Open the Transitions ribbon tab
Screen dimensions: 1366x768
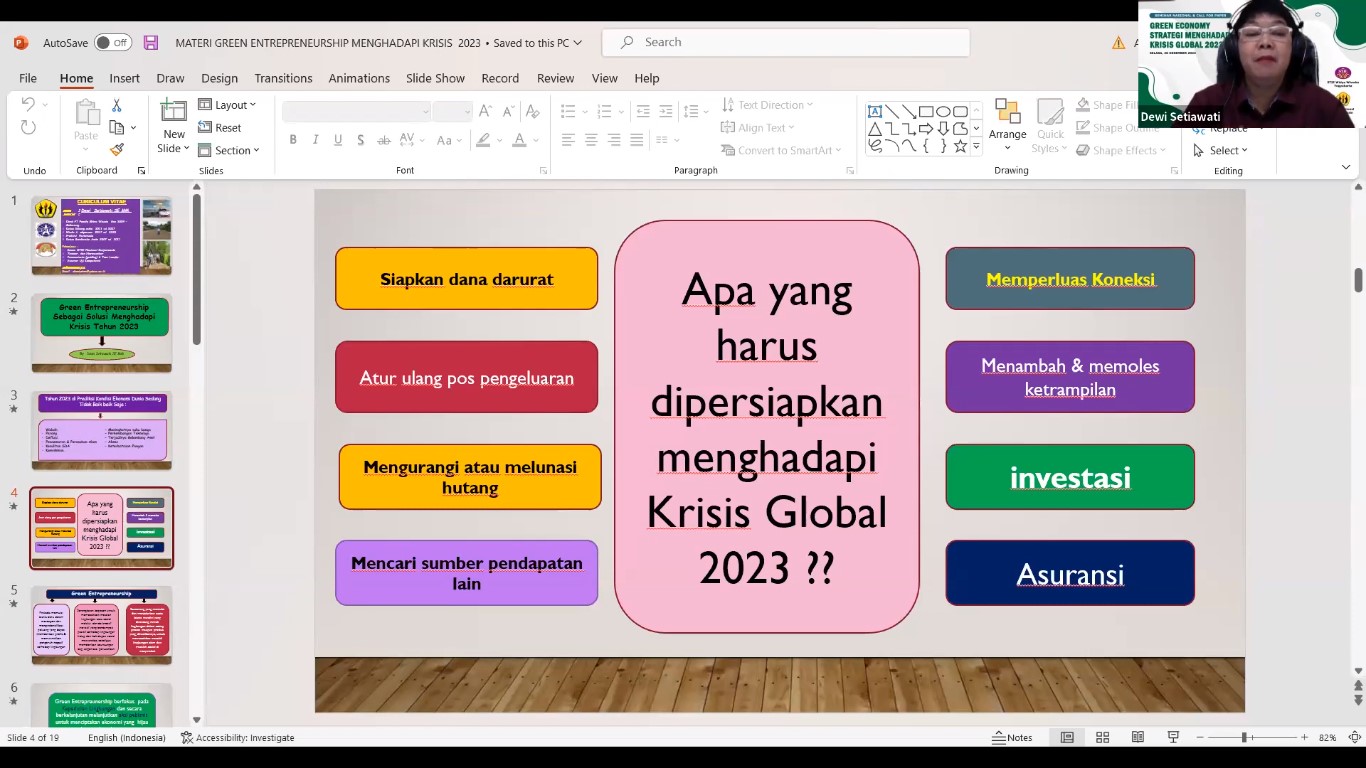pos(283,78)
